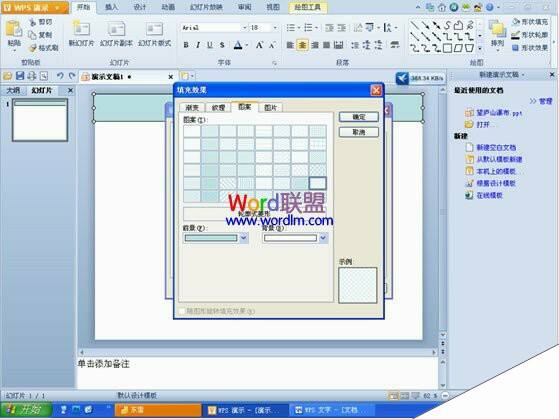Click 新建空白文档 in task pane
559x419 pixels.
496,147
